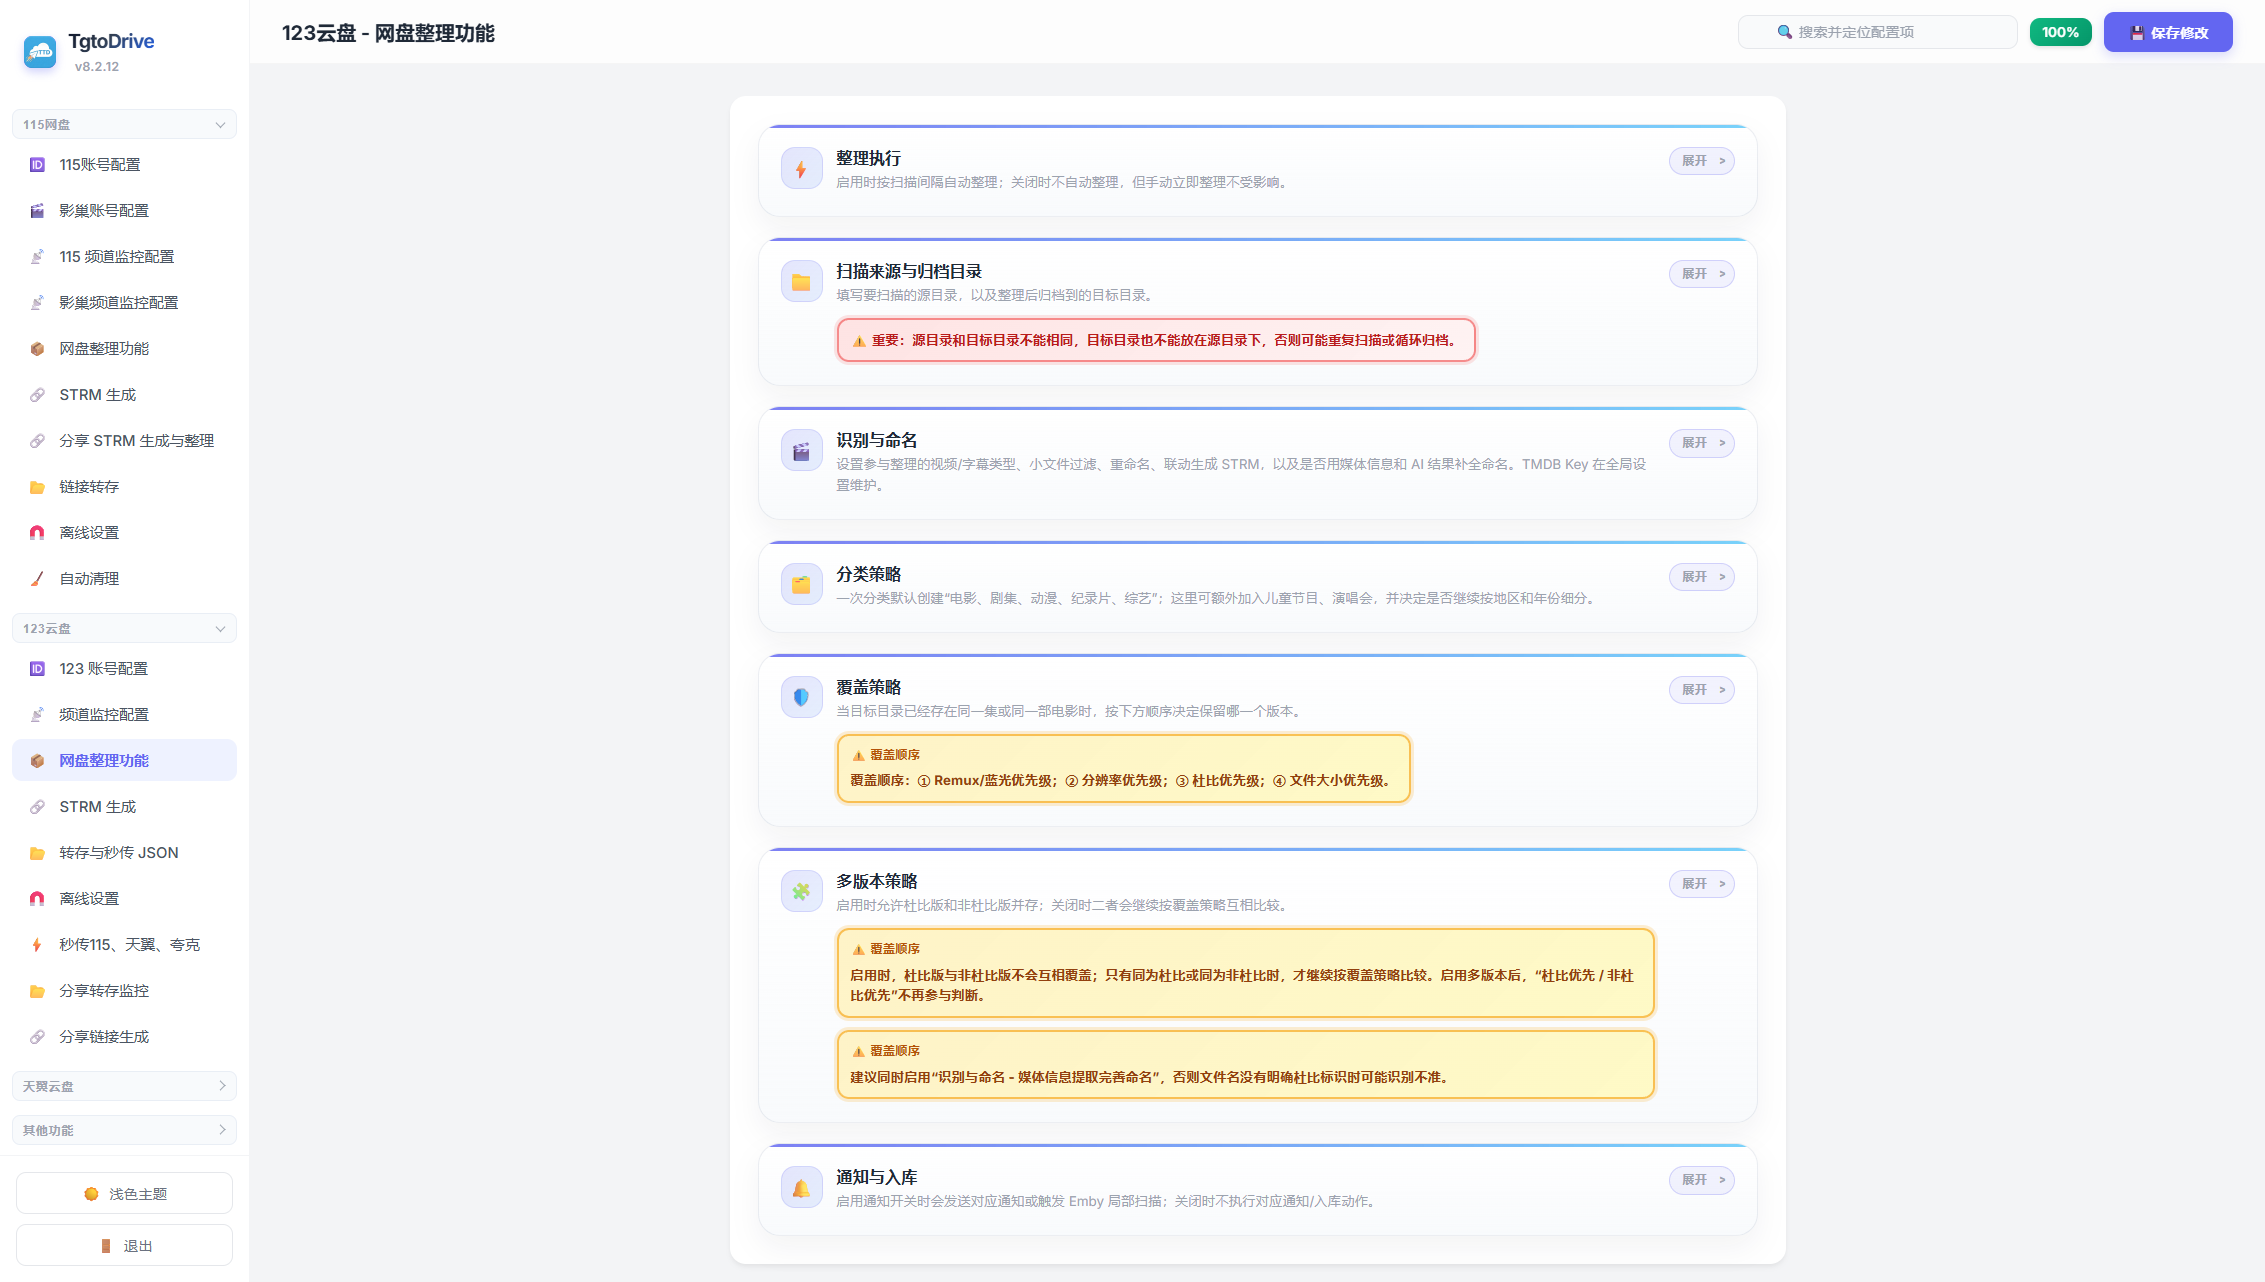Open 115 STRM 生成 under 115网盘
Screen dimensions: 2265x1282
pyautogui.click(x=124, y=395)
